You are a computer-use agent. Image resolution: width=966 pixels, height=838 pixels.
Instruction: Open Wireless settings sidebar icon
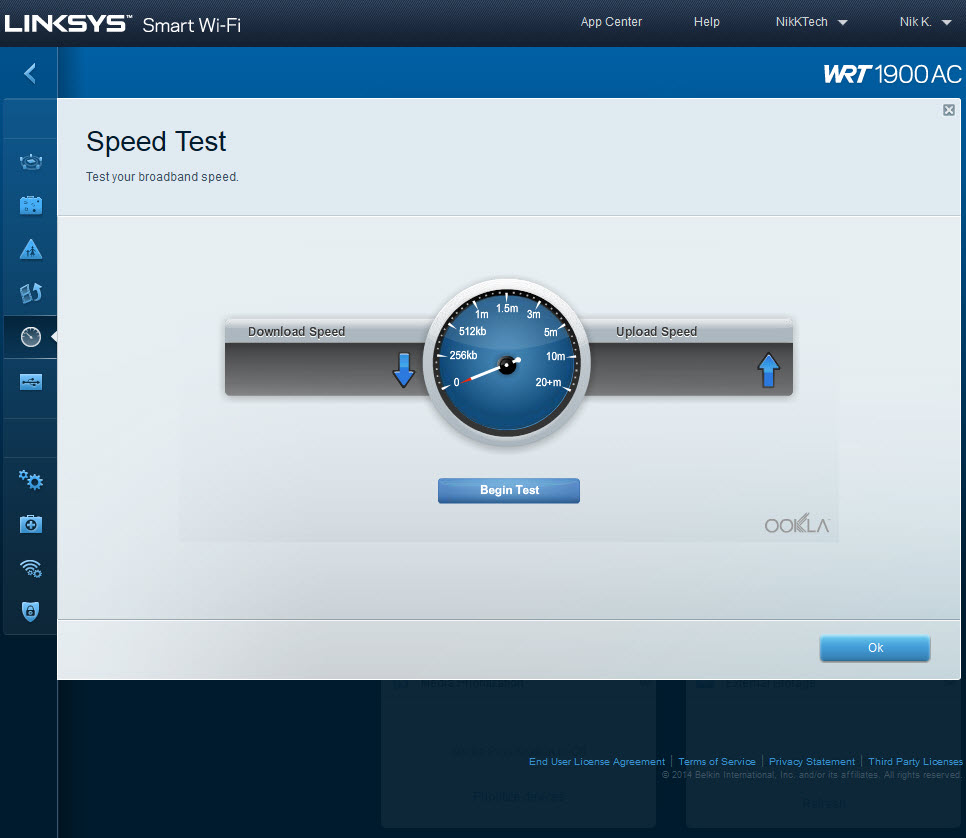[31, 568]
